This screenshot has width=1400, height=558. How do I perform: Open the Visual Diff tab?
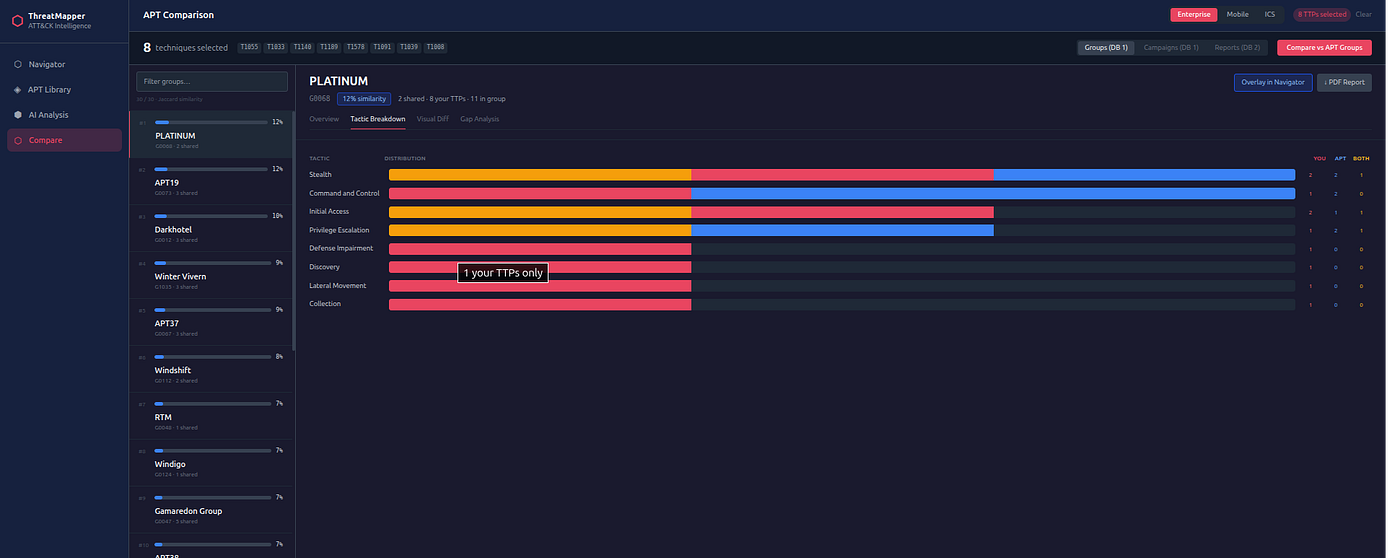(433, 119)
